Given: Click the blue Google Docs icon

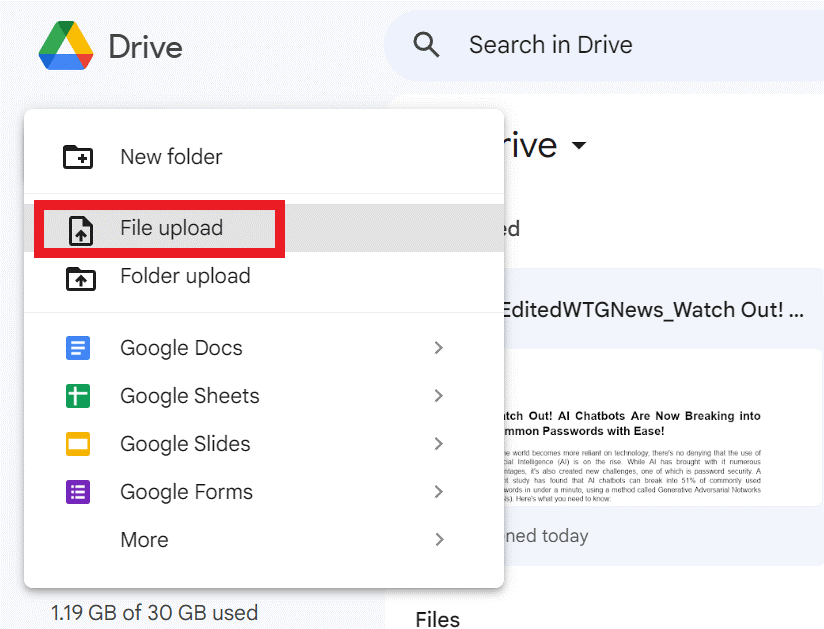Looking at the screenshot, I should point(78,348).
